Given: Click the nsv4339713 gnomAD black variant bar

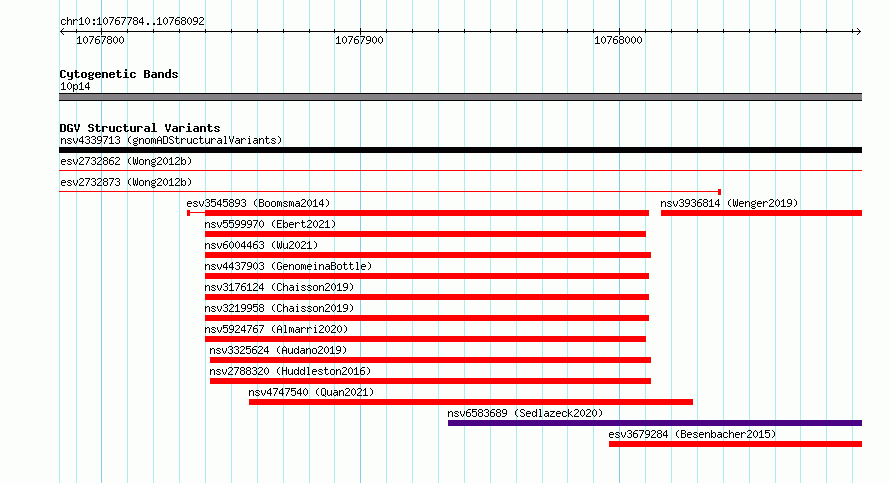Looking at the screenshot, I should tap(460, 150).
